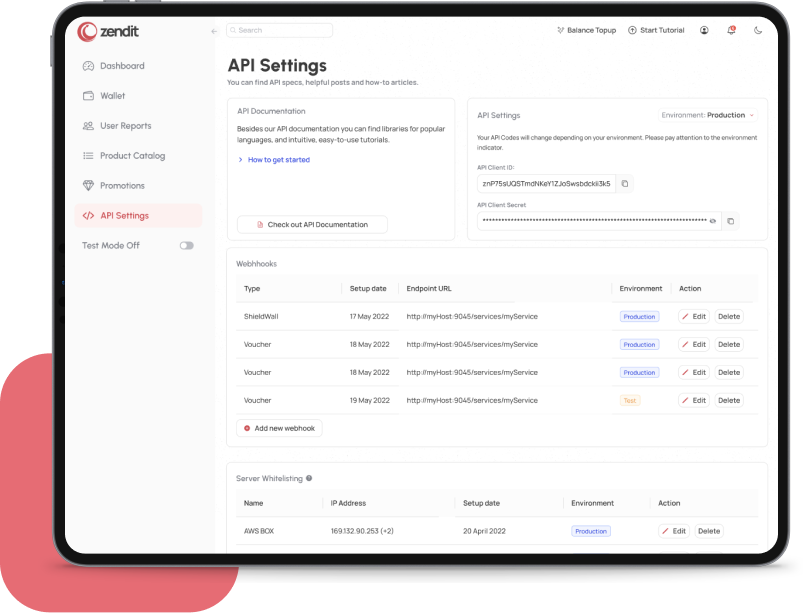Click Start Tutorial
The image size is (803, 613).
[656, 30]
